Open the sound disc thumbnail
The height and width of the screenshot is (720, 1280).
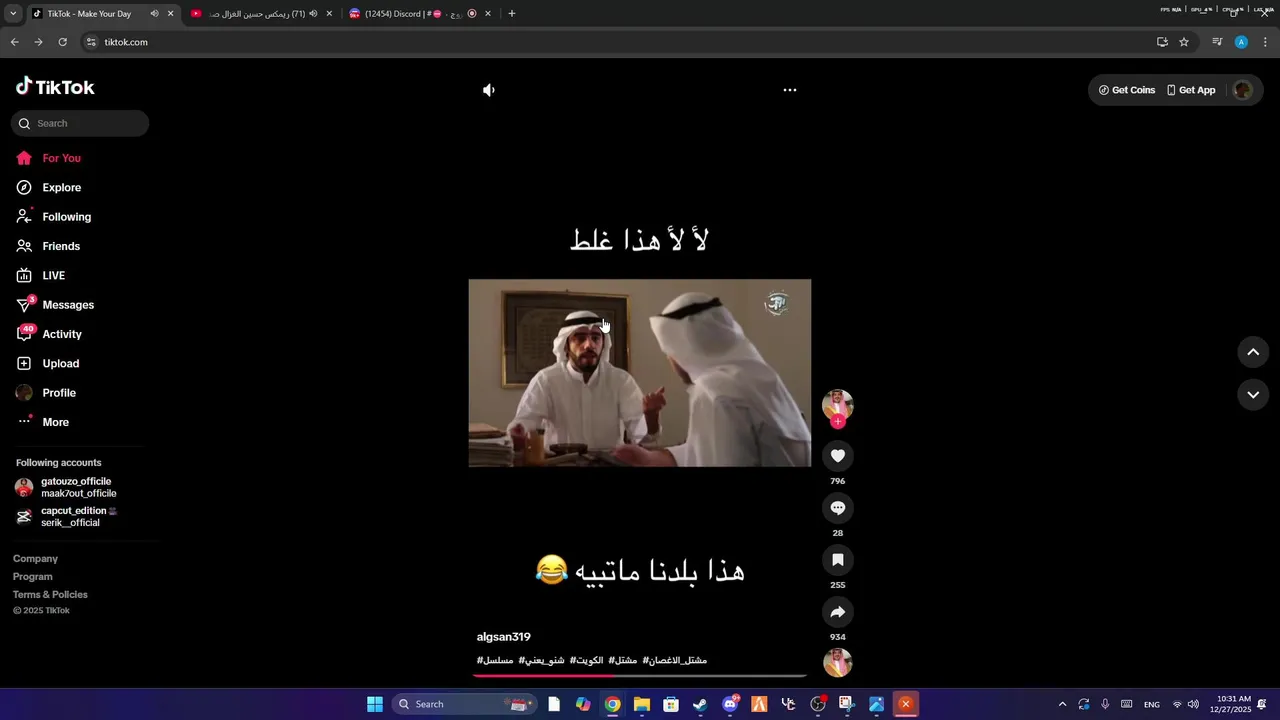838,662
